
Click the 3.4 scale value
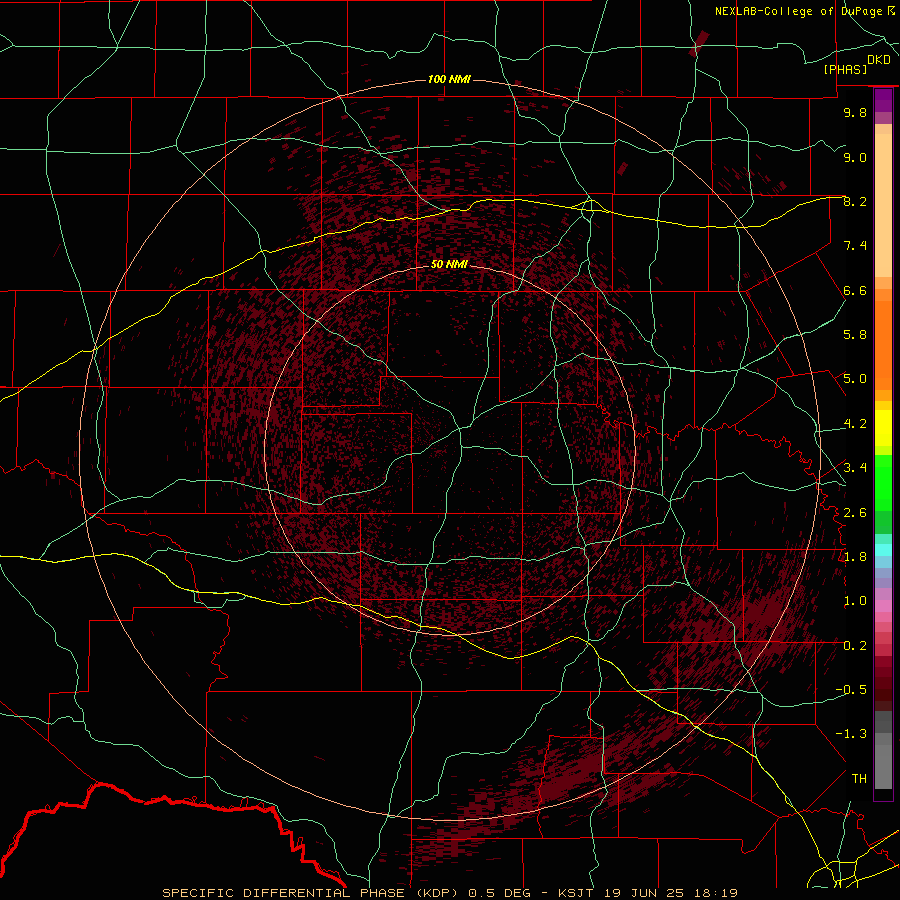point(855,468)
